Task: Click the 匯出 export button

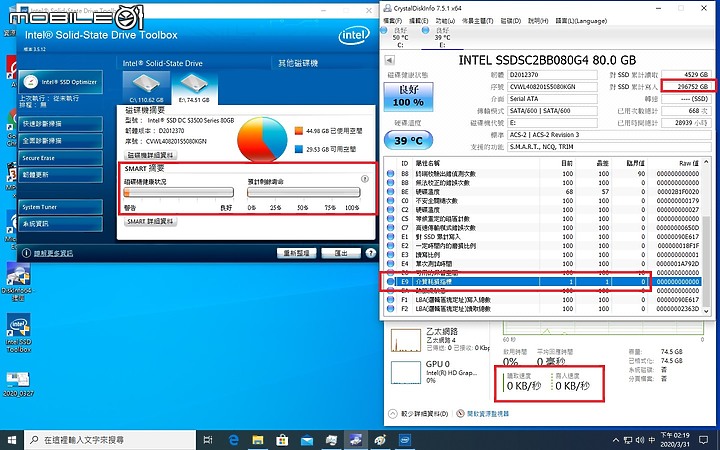Action: point(341,253)
